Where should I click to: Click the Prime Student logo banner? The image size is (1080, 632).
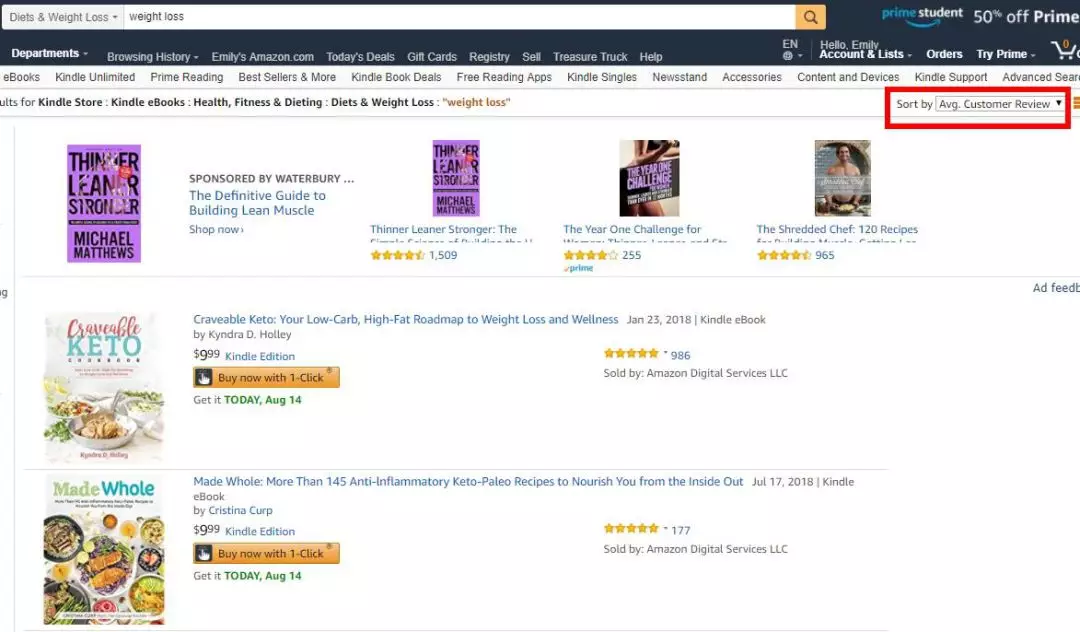[x=922, y=15]
